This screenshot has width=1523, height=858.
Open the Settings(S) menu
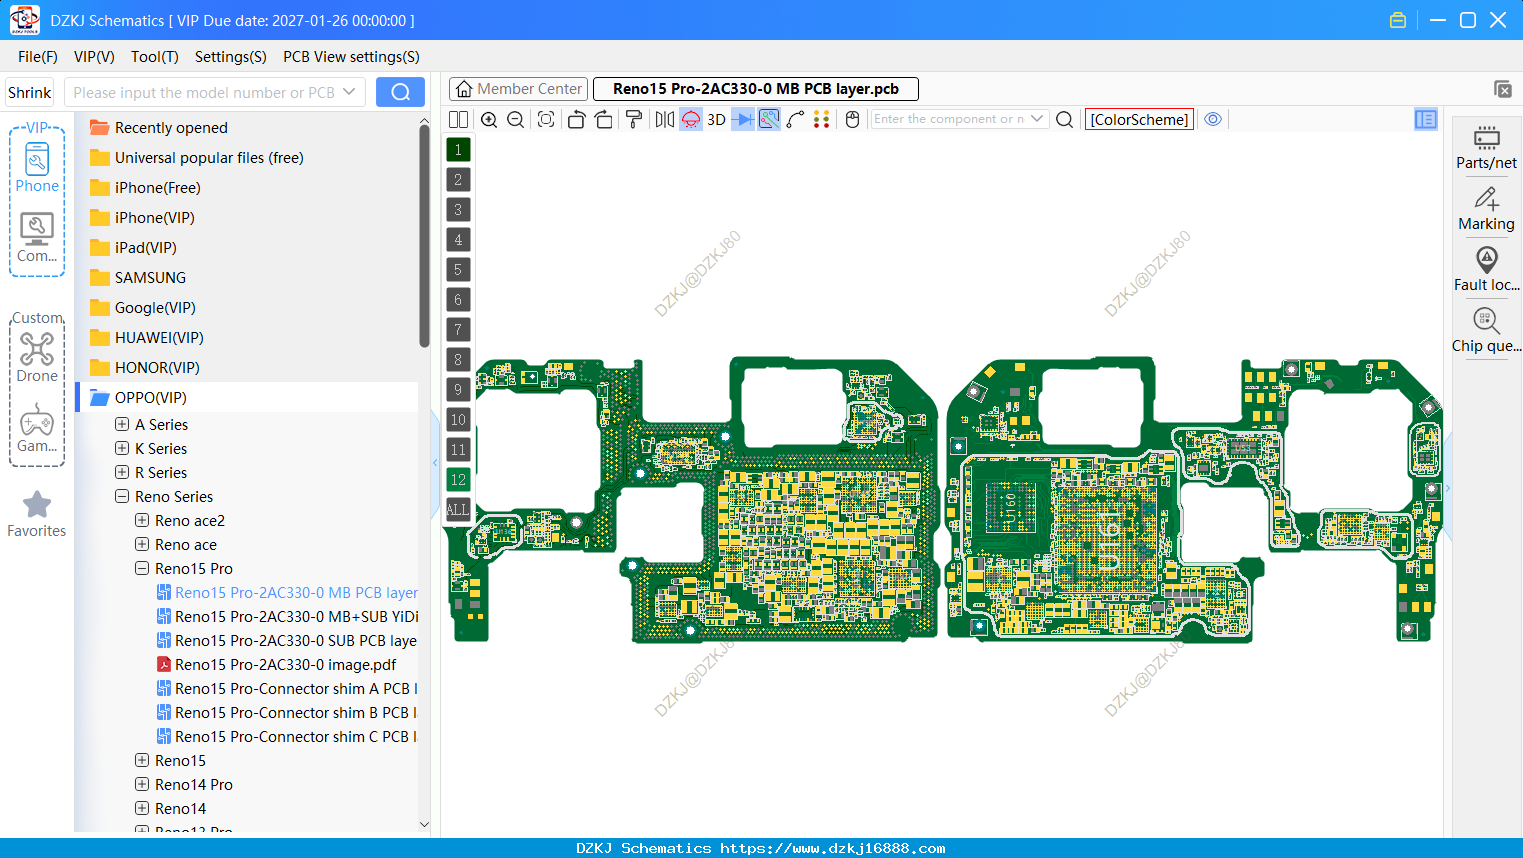231,57
